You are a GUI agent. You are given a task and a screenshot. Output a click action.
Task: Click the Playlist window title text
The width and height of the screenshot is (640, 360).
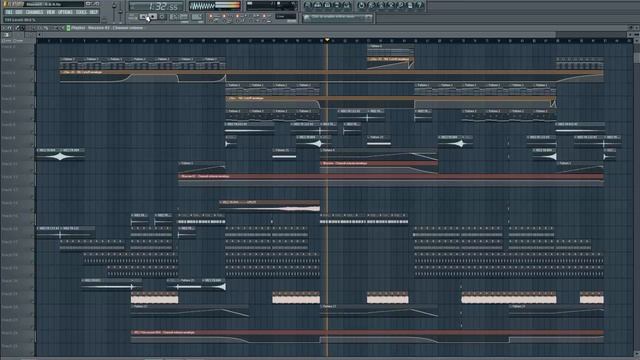[107, 28]
